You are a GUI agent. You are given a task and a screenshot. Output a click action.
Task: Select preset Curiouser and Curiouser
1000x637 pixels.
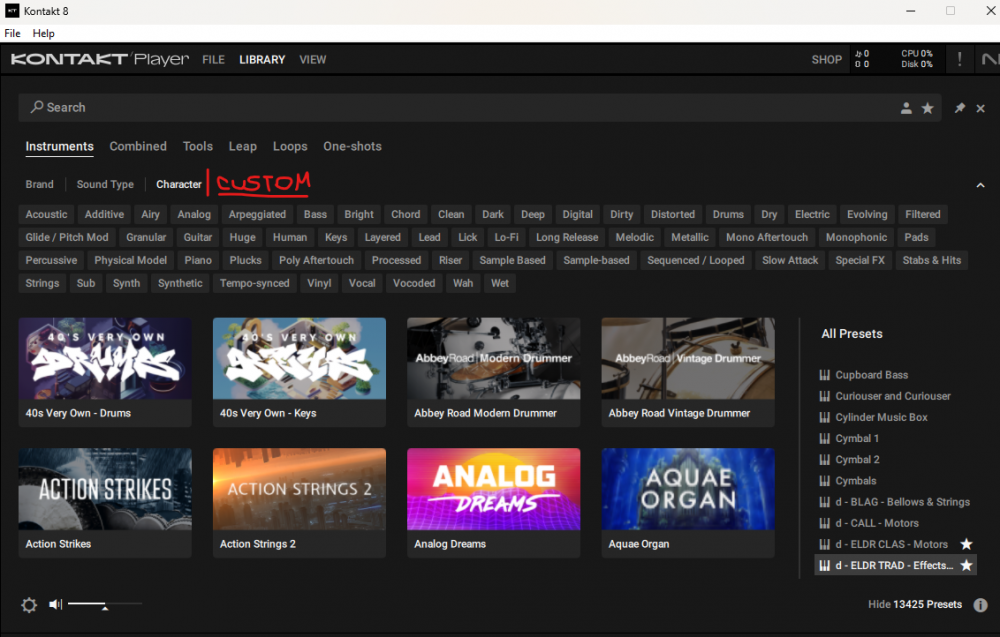click(x=895, y=396)
